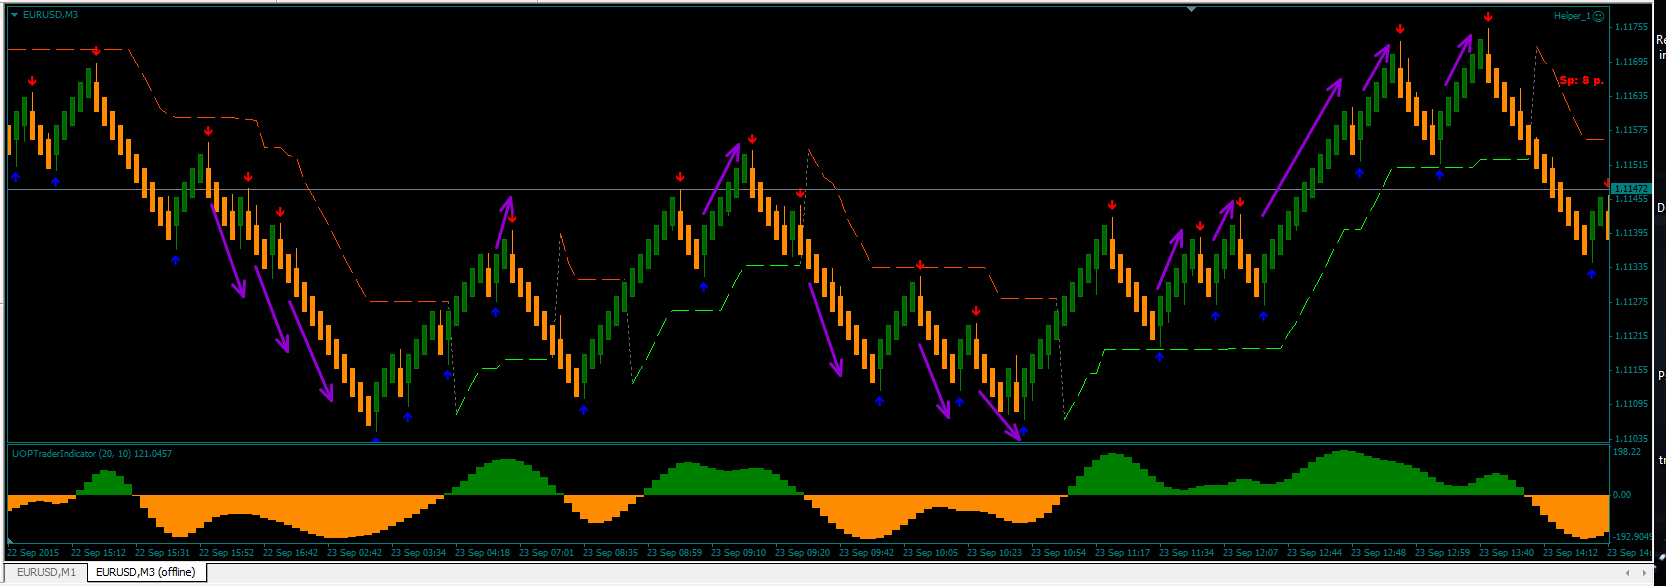Image resolution: width=1666 pixels, height=586 pixels.
Task: Click price scale value 1.11395
Action: 1631,233
